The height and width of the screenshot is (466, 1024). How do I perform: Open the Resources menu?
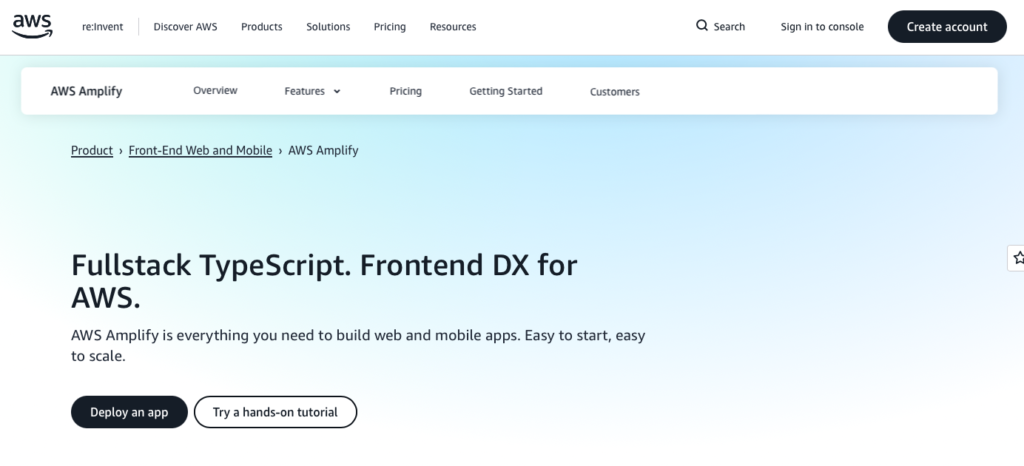453,27
